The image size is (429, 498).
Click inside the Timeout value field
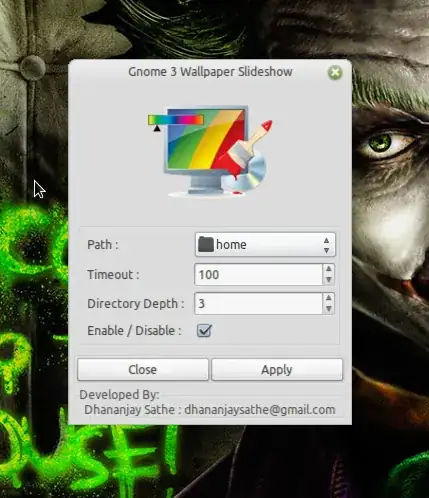pos(258,275)
